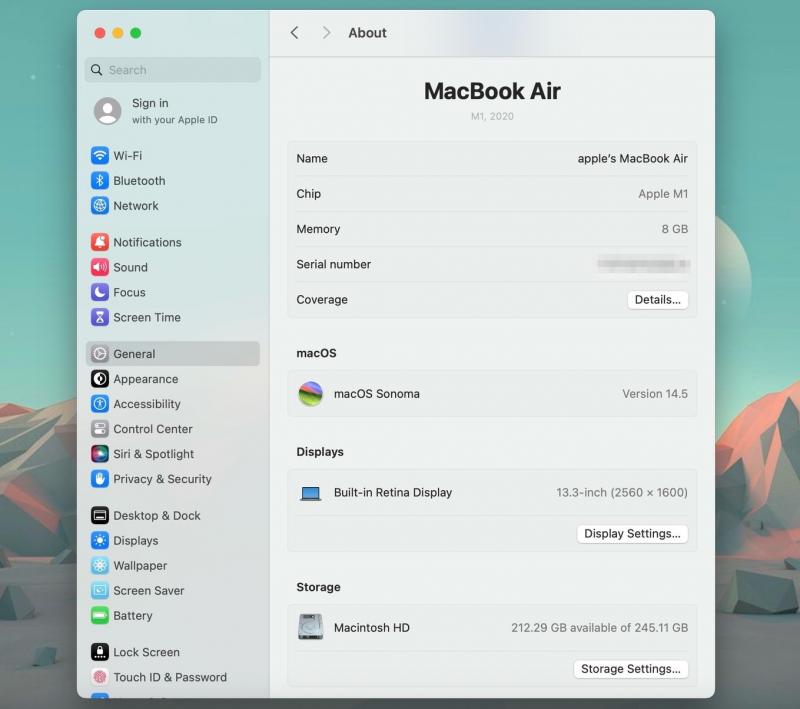The image size is (800, 709).
Task: Click the computer name apple's MacBook Air
Action: coord(633,159)
